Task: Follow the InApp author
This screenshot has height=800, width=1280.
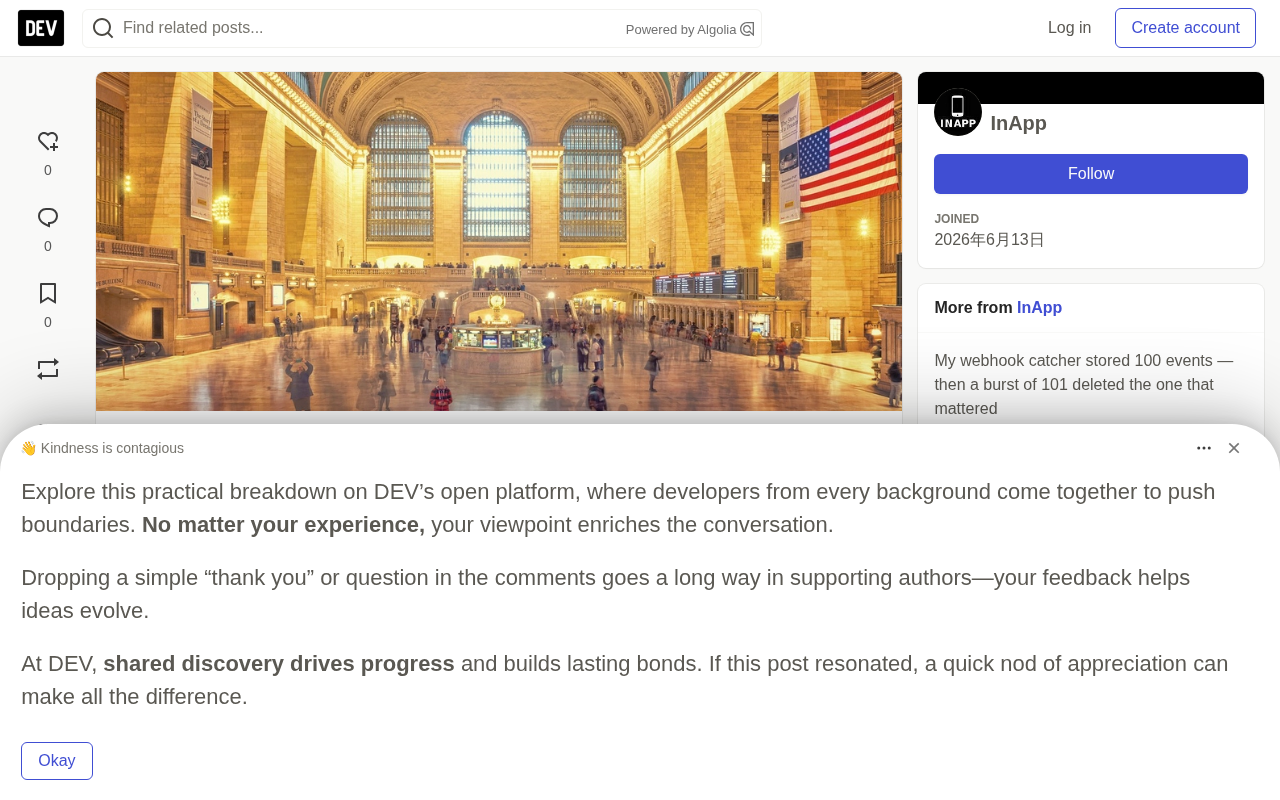Action: [1091, 174]
